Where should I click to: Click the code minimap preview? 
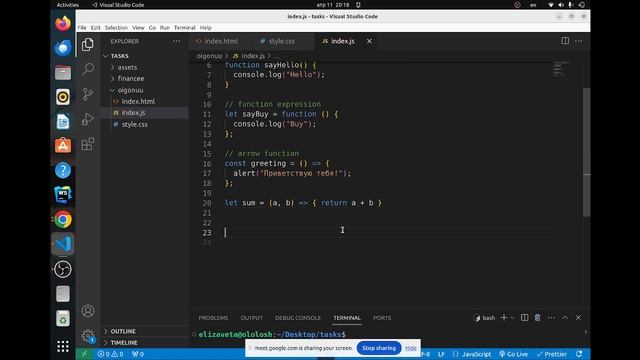pyautogui.click(x=561, y=69)
